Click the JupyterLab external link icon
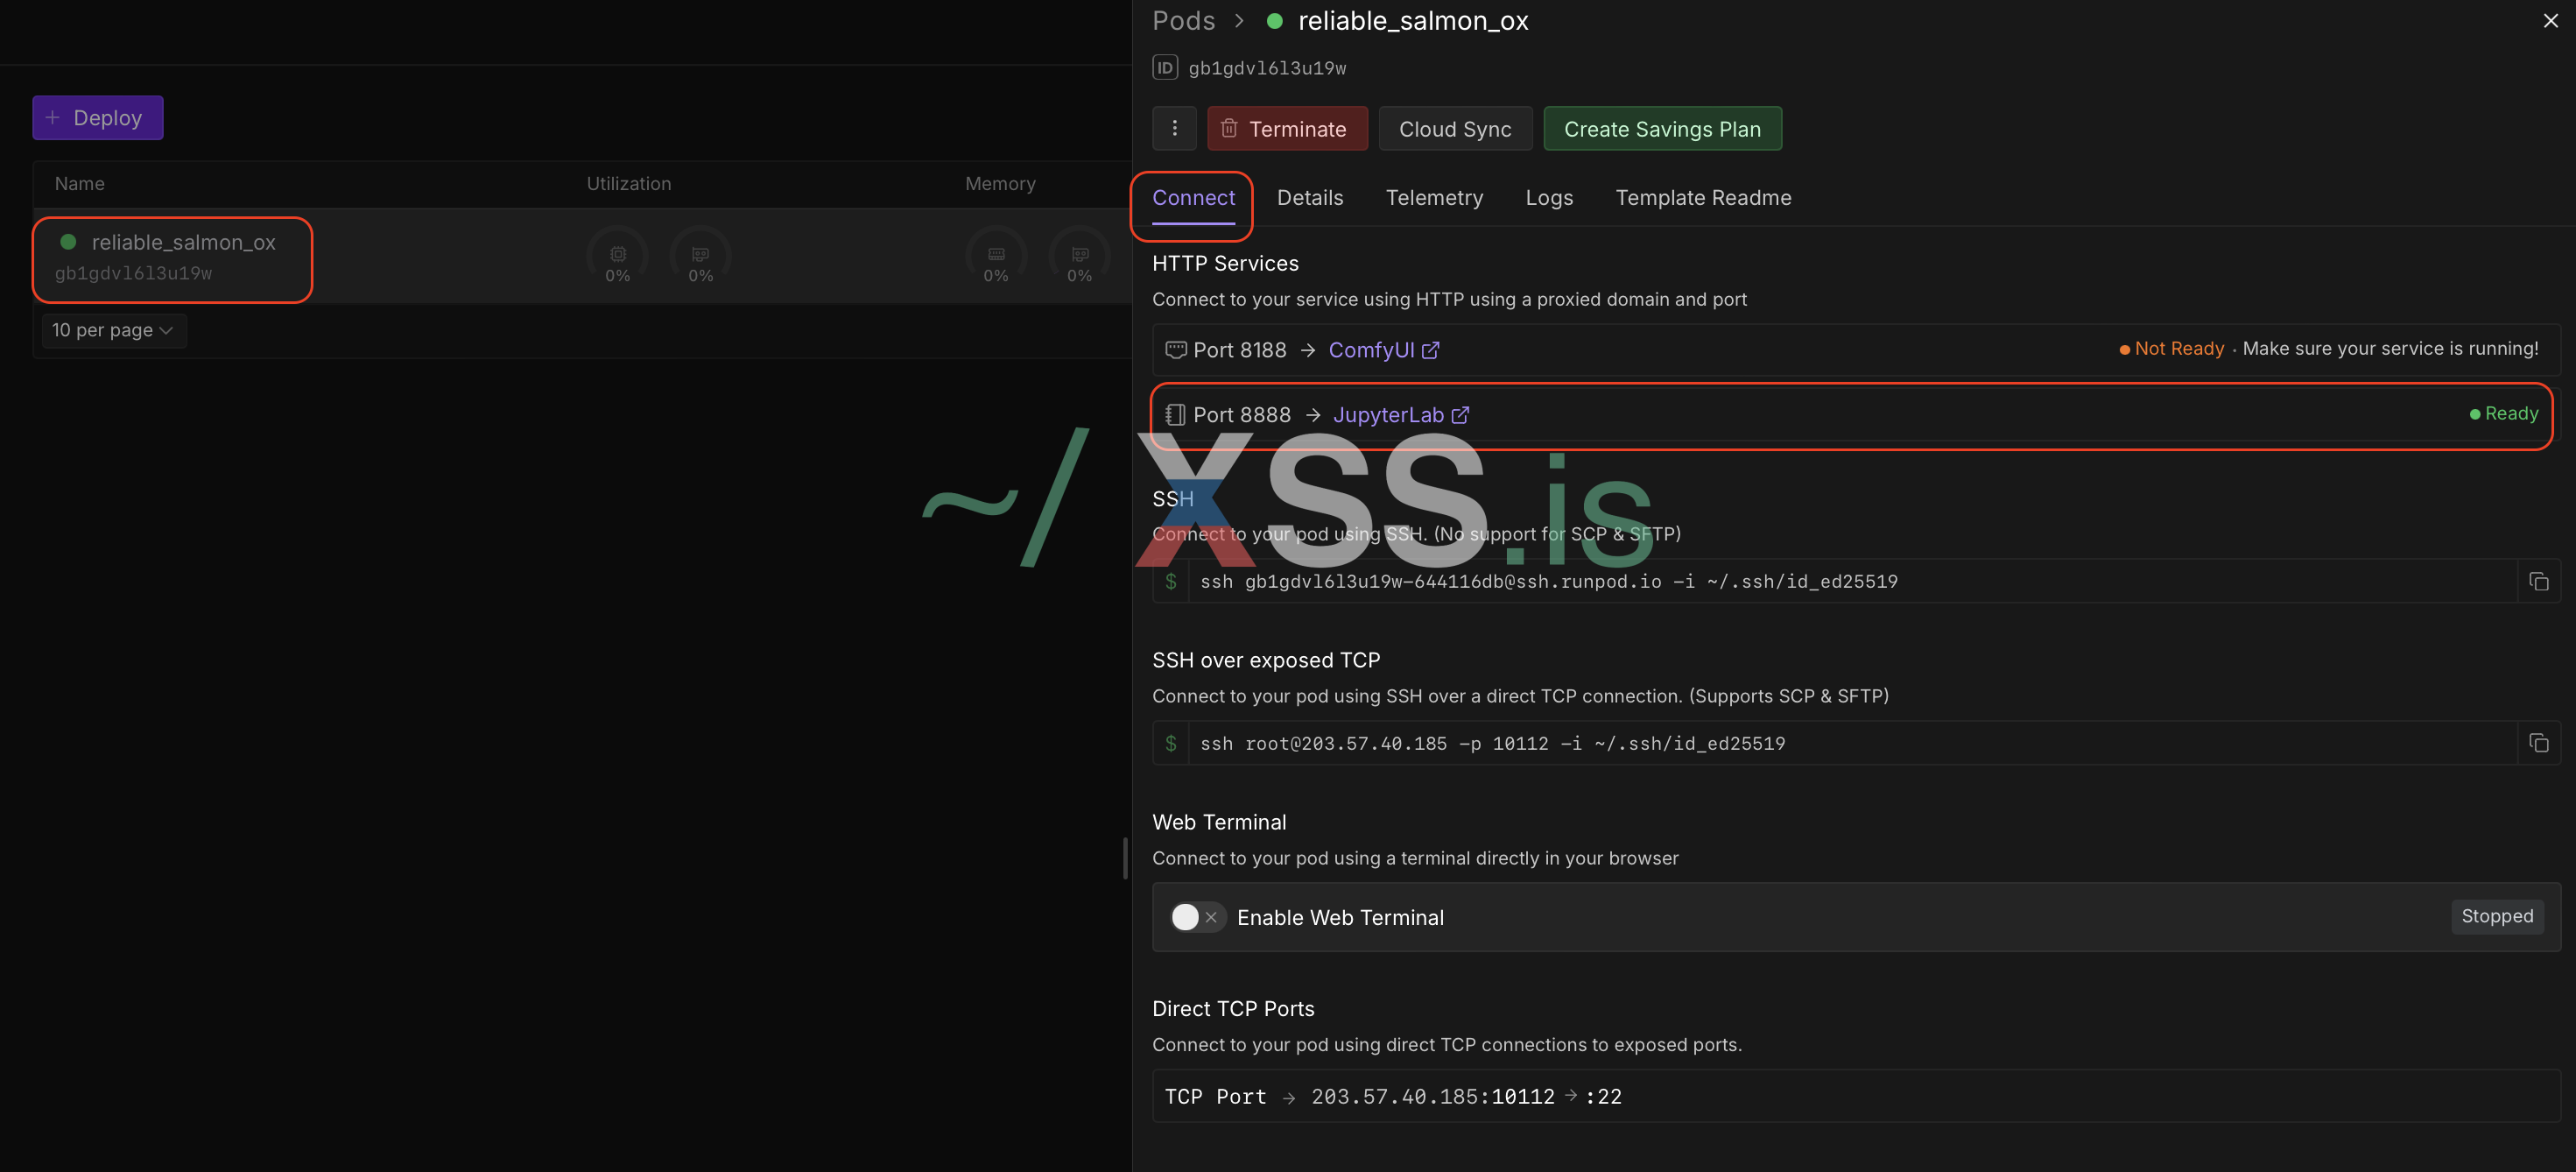This screenshot has height=1172, width=2576. point(1460,415)
